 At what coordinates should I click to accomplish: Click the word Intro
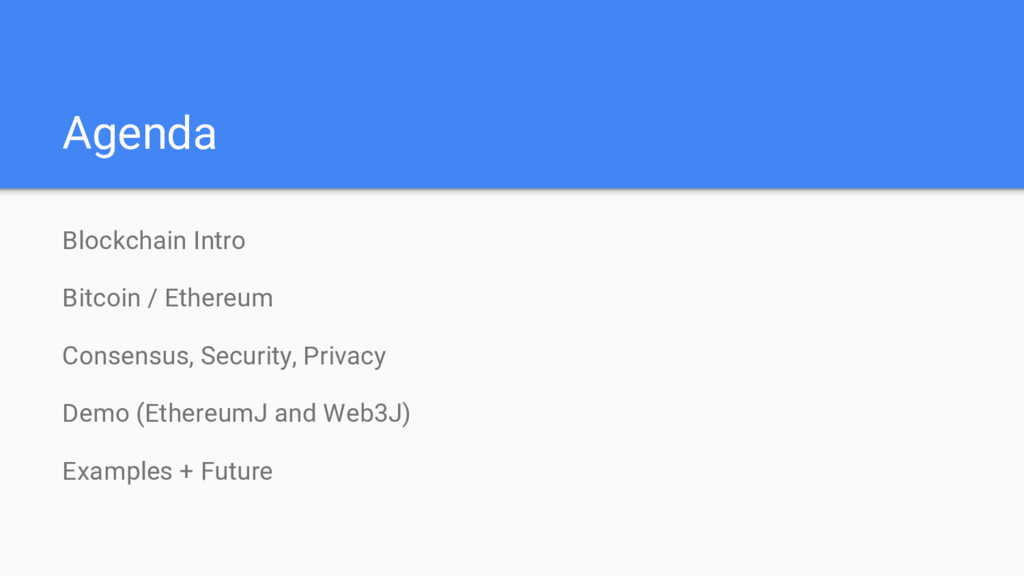point(219,241)
